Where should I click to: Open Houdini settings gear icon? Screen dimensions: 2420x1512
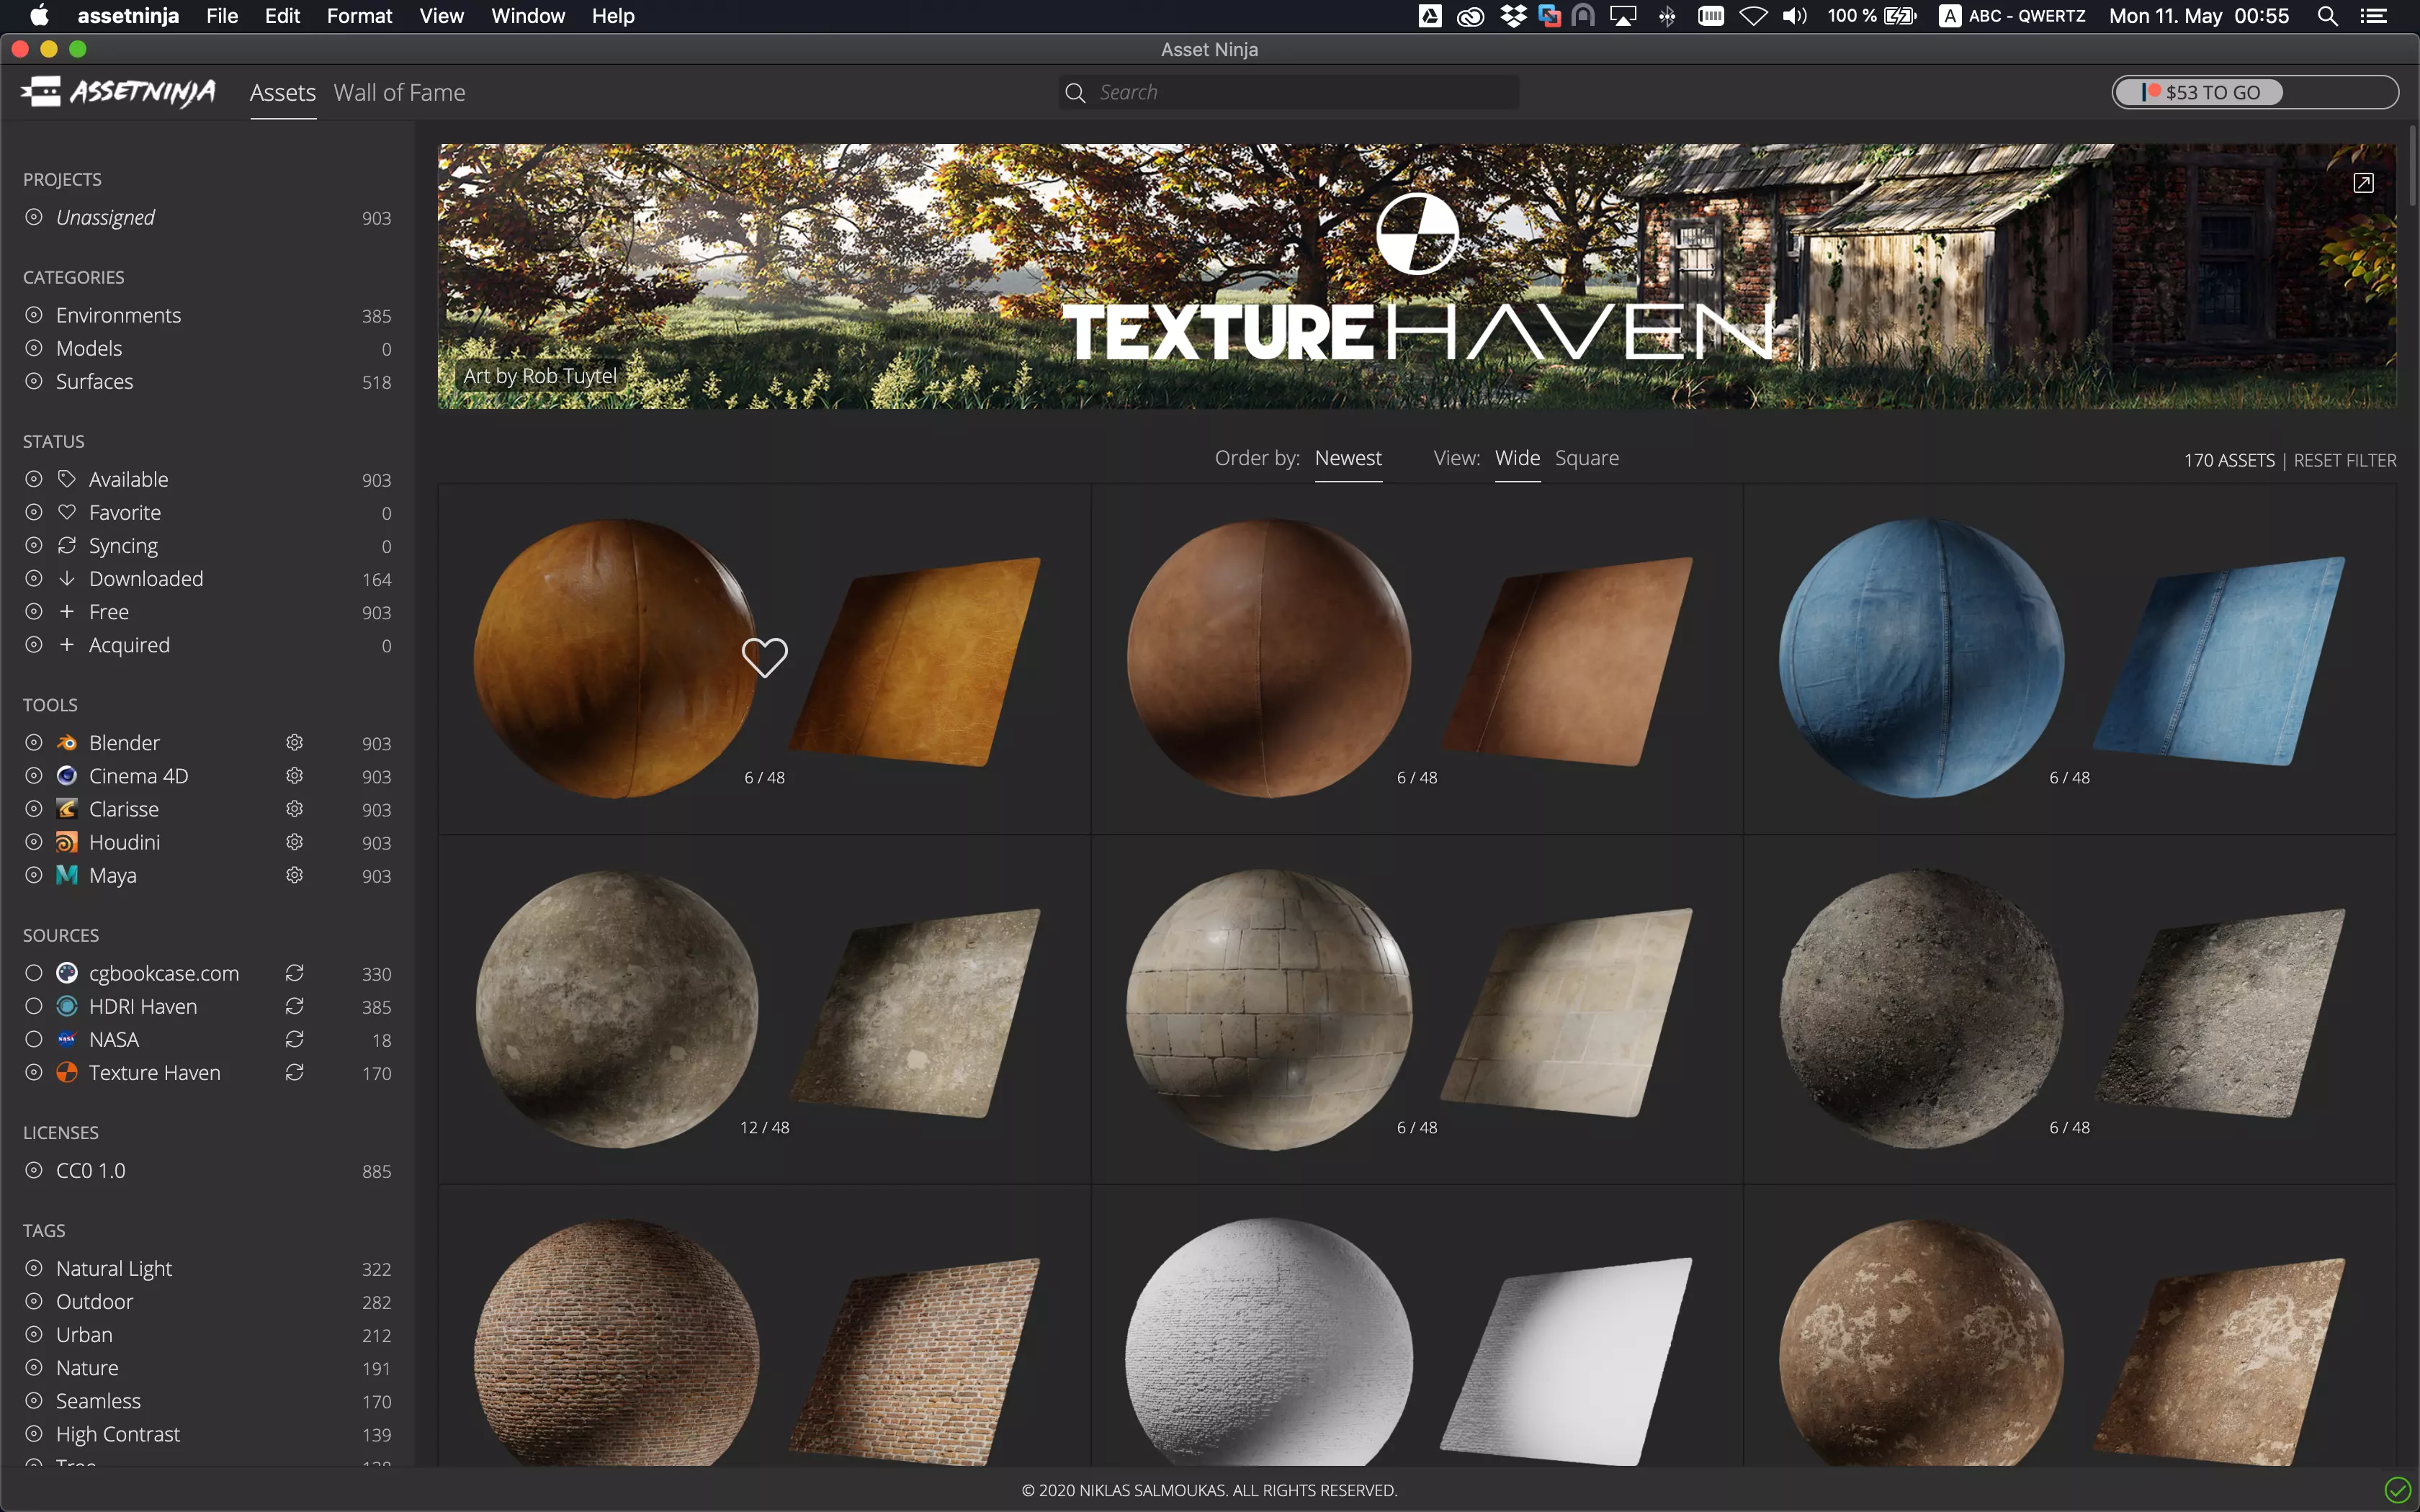294,842
